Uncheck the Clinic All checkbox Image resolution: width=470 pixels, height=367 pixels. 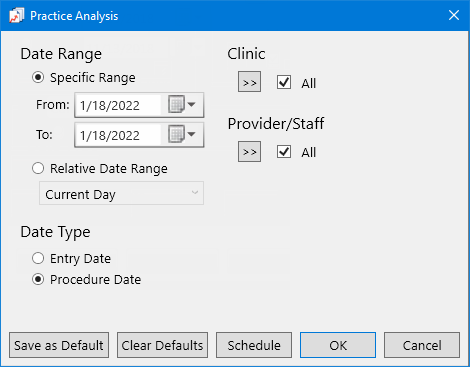tap(284, 82)
